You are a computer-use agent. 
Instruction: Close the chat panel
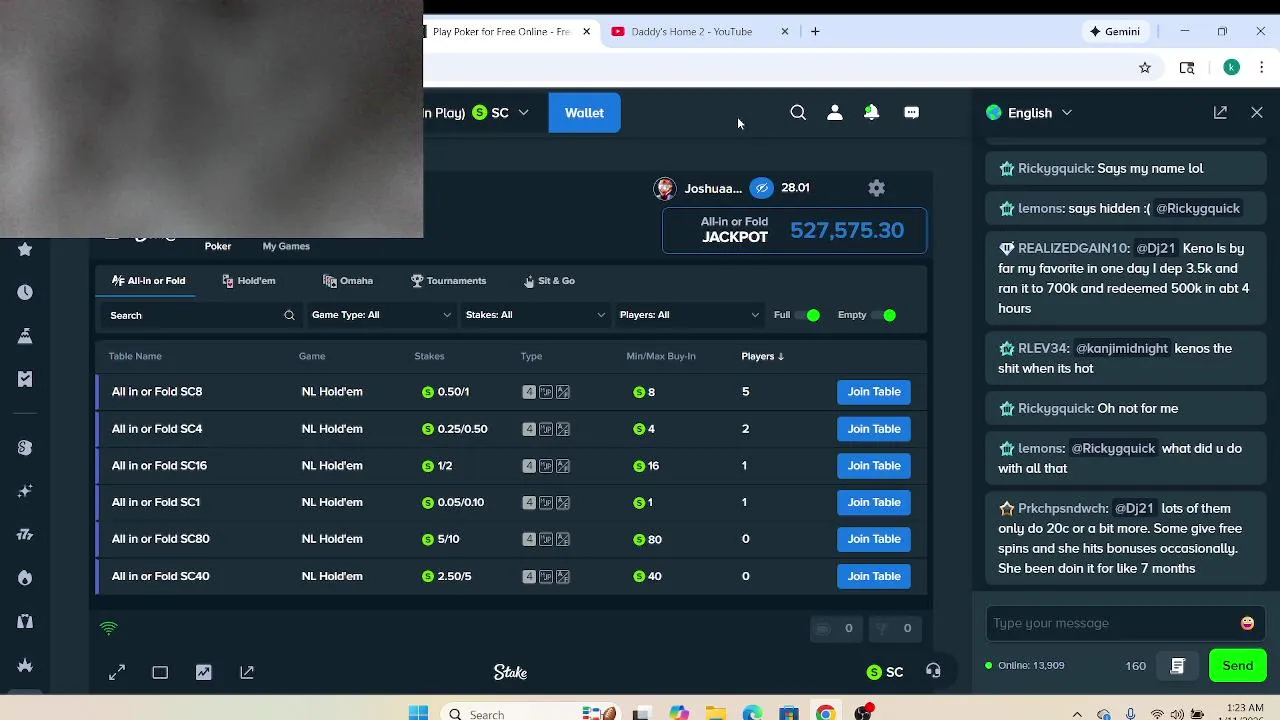coord(1257,113)
